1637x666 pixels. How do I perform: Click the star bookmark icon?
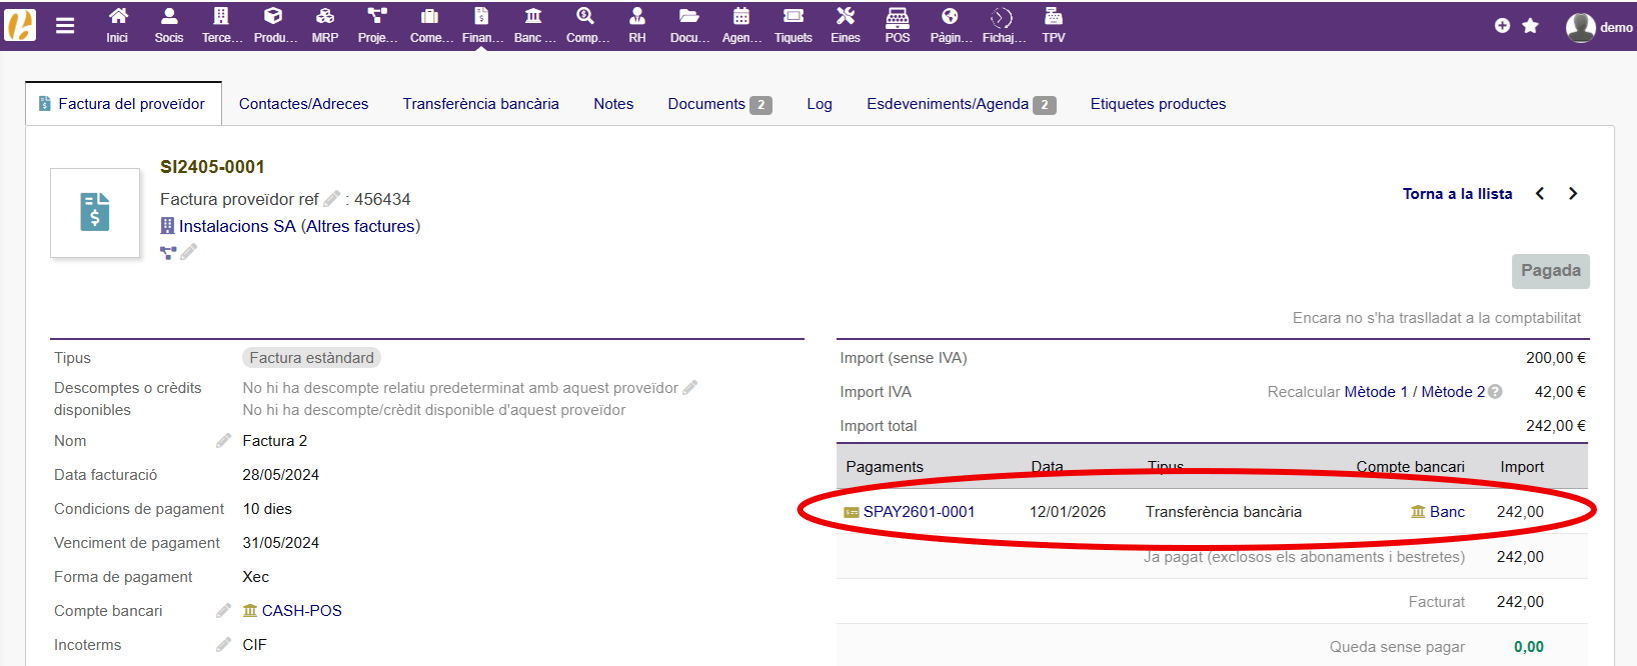pos(1530,26)
